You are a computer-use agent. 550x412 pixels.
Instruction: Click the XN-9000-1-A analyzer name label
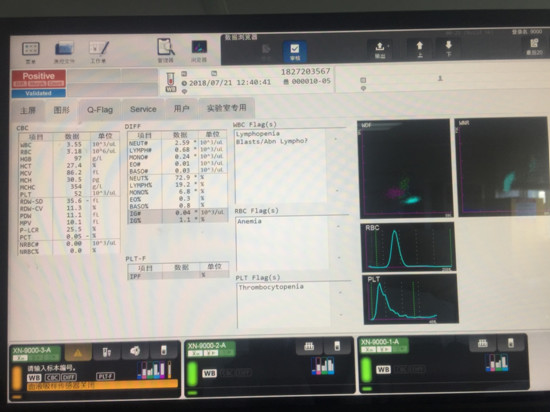coord(380,342)
